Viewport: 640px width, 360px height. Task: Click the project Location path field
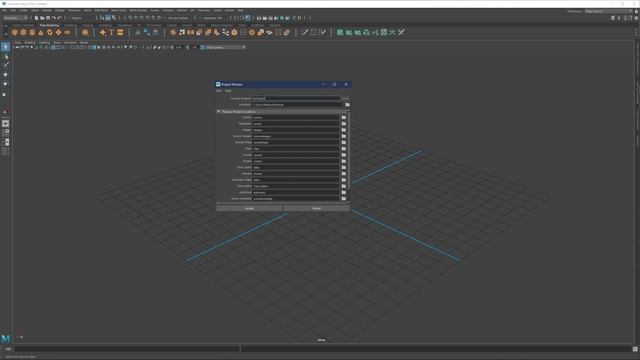tap(298, 105)
